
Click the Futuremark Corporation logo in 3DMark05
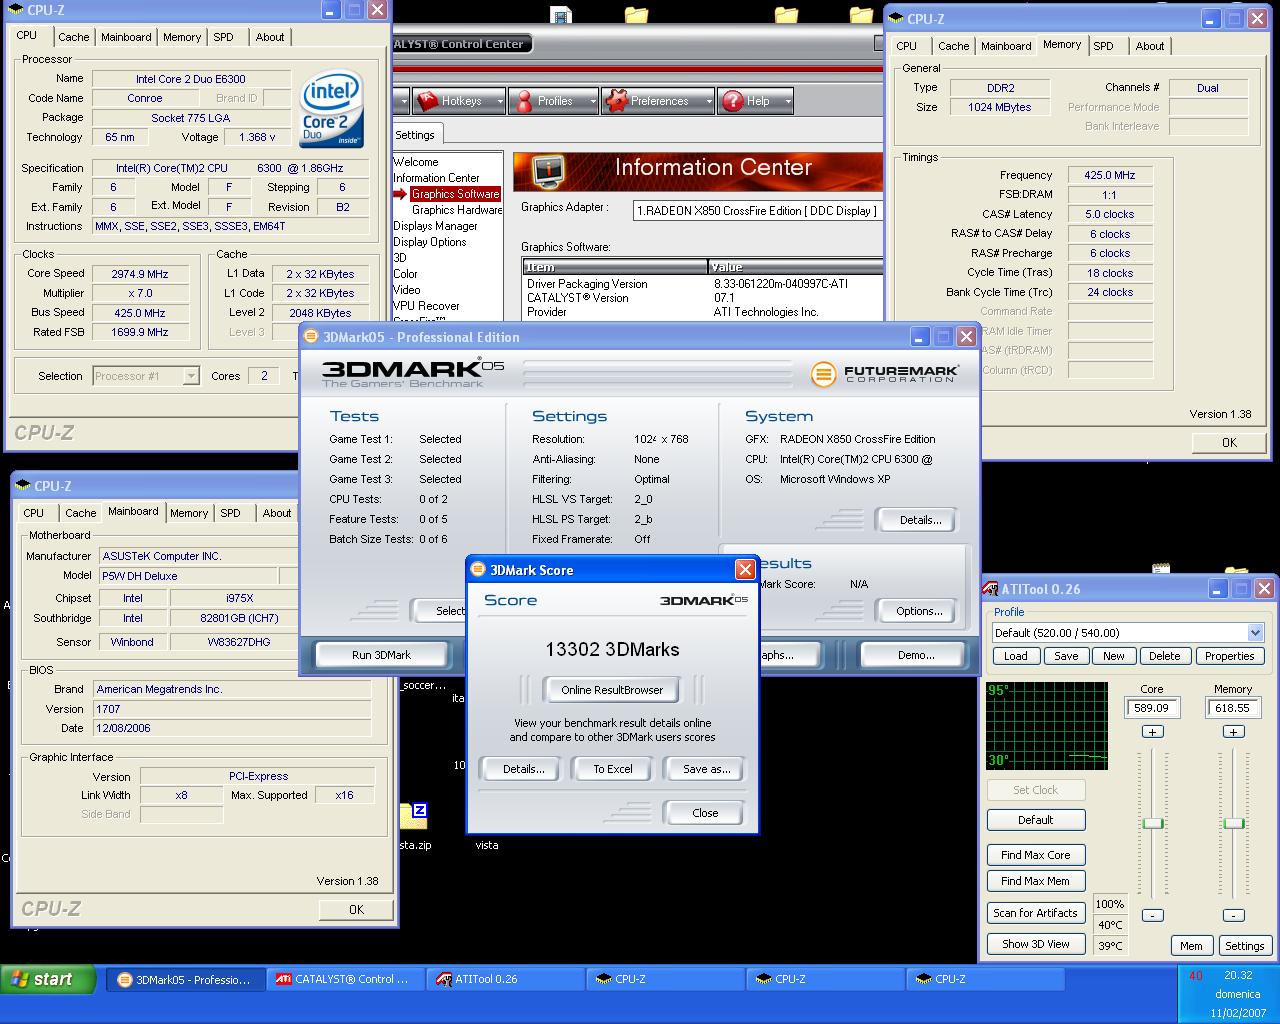[x=885, y=374]
